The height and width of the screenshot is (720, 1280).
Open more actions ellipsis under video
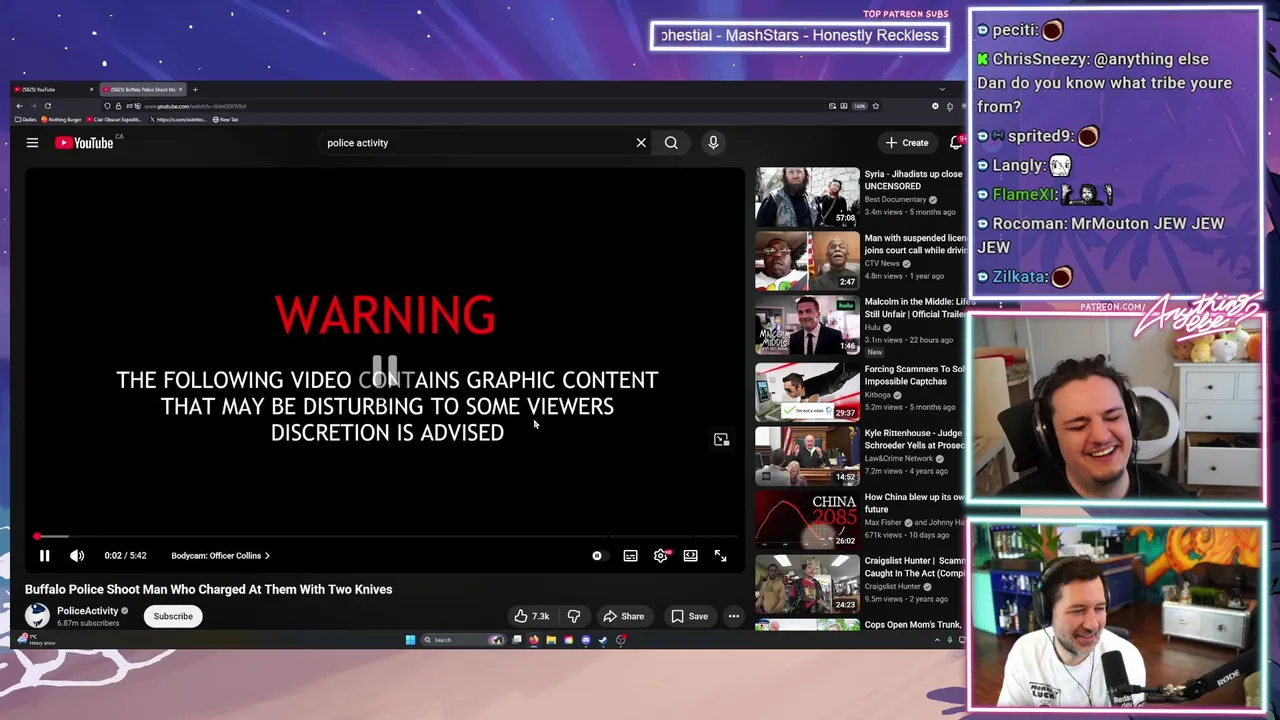click(x=733, y=616)
